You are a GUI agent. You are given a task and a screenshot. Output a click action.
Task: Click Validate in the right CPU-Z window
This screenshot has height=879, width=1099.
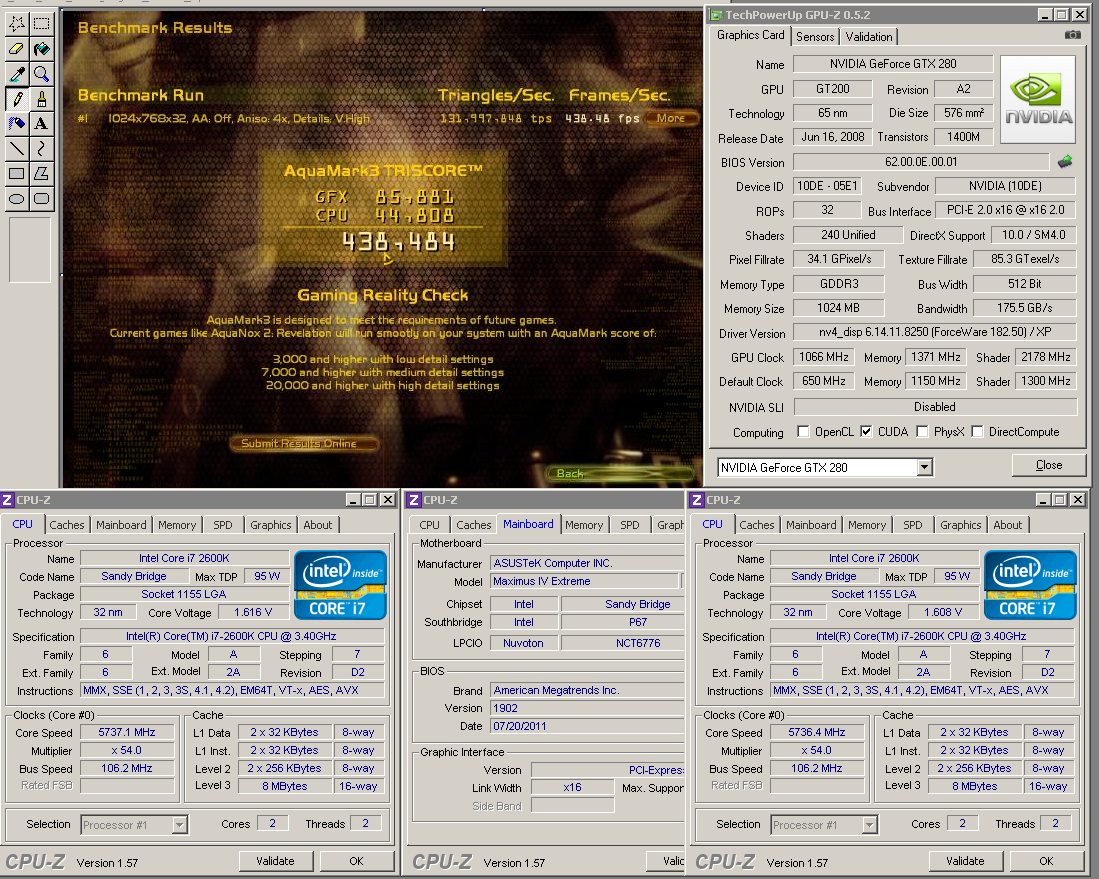(x=965, y=861)
